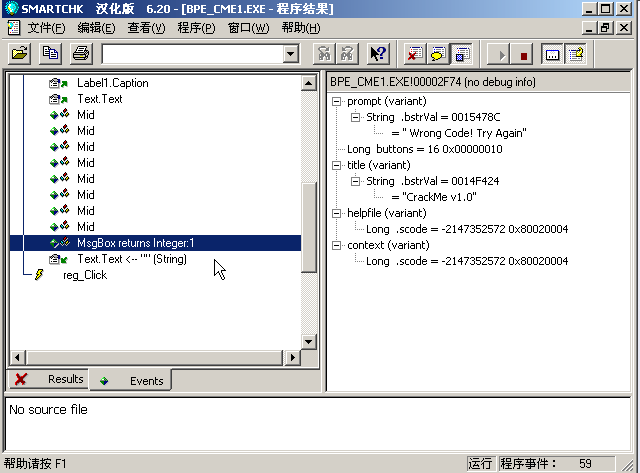Image resolution: width=640 pixels, height=473 pixels.
Task: Open the 文件(F) menu
Action: coord(46,28)
